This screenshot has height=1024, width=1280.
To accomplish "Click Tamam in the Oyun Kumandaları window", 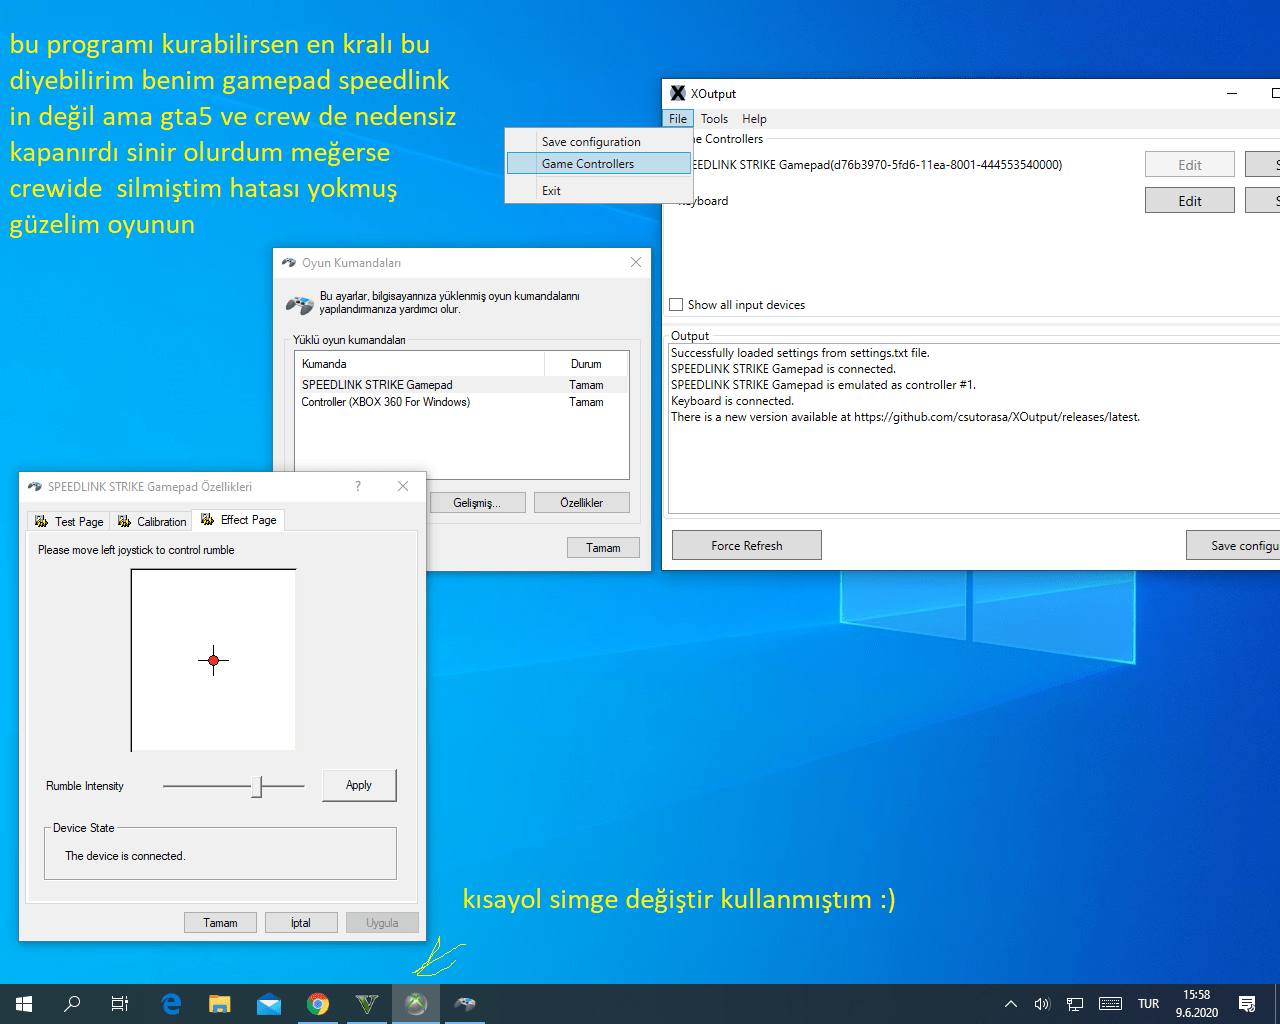I will click(603, 547).
